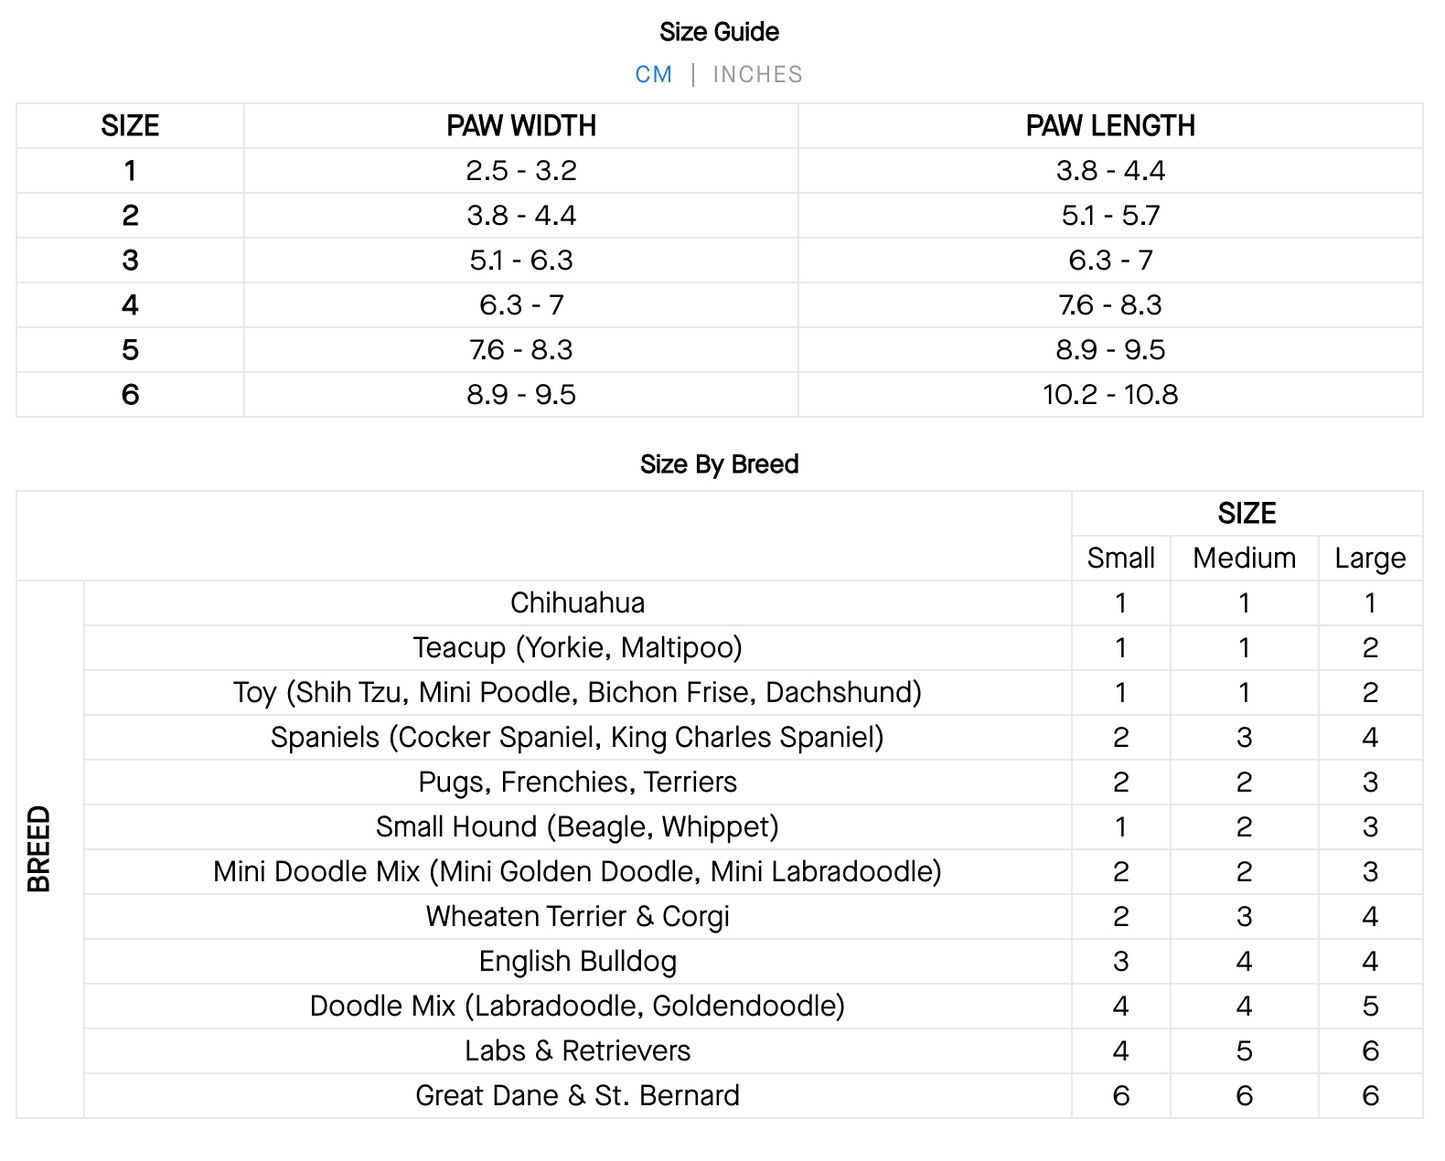
Task: Click the PAW LENGTH column header
Action: click(1110, 126)
